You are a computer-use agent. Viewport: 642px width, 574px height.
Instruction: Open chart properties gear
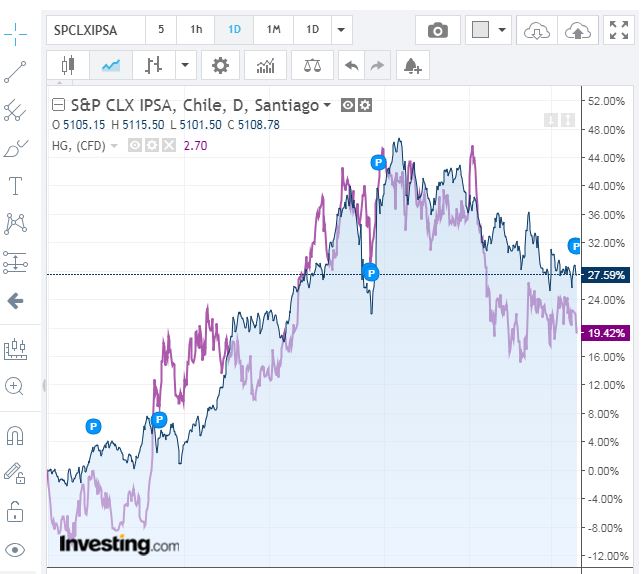point(220,65)
